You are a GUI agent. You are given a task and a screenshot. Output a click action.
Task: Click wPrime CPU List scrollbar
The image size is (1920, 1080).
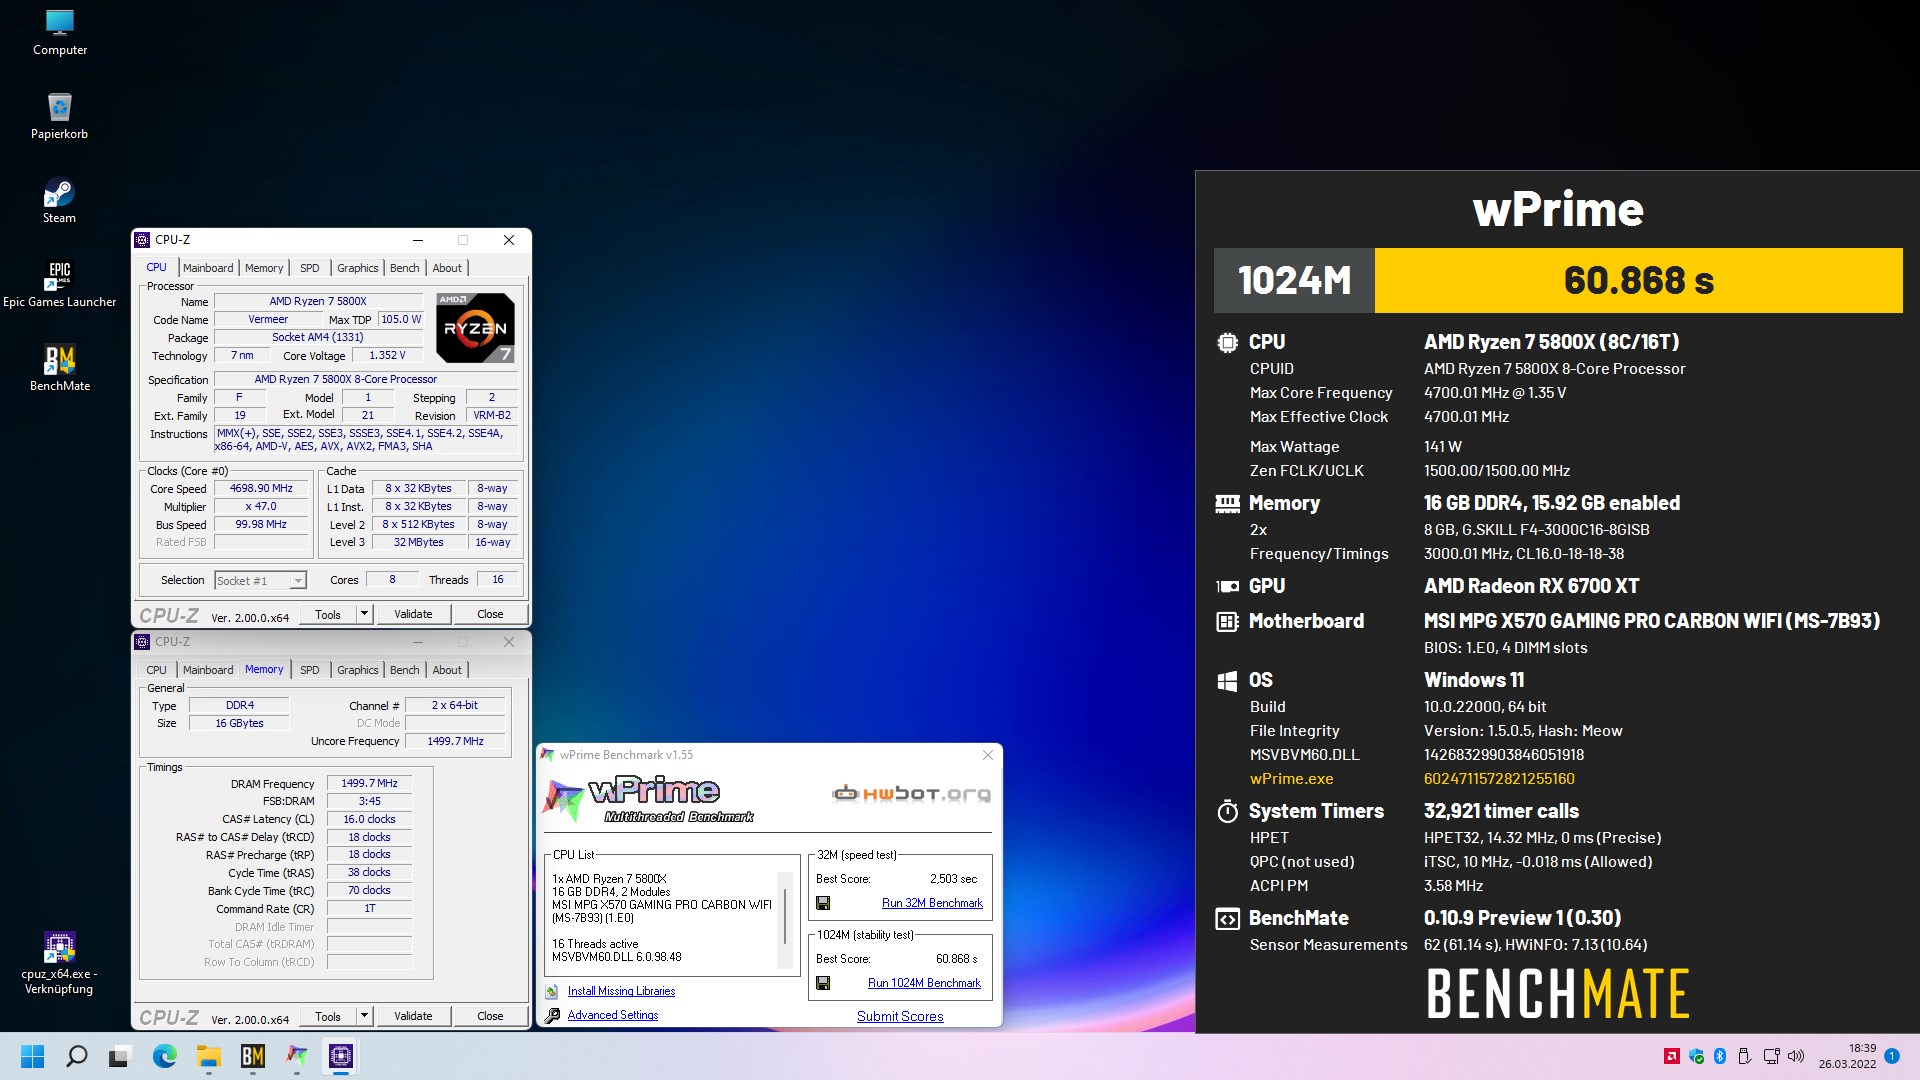click(x=785, y=916)
